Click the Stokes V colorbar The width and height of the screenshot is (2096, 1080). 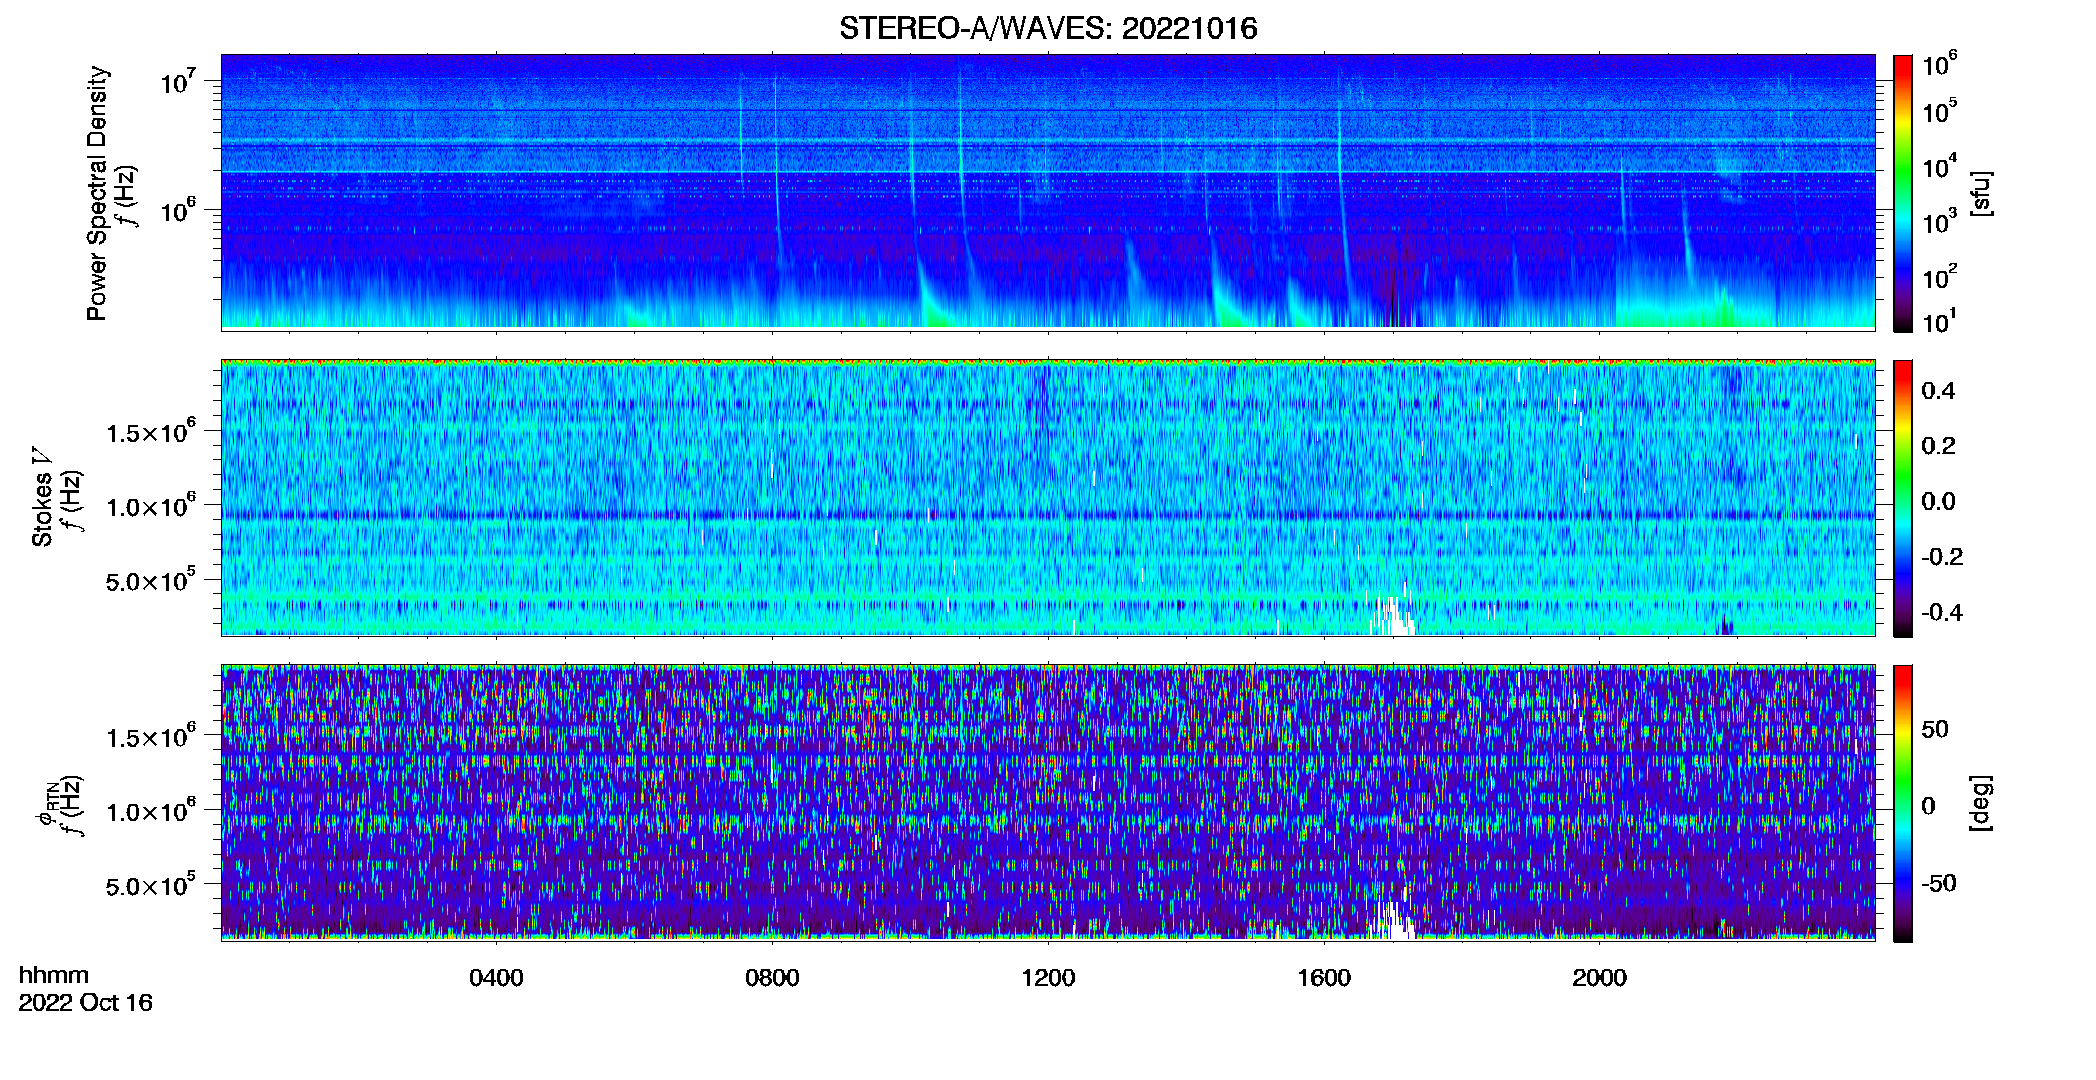1902,498
